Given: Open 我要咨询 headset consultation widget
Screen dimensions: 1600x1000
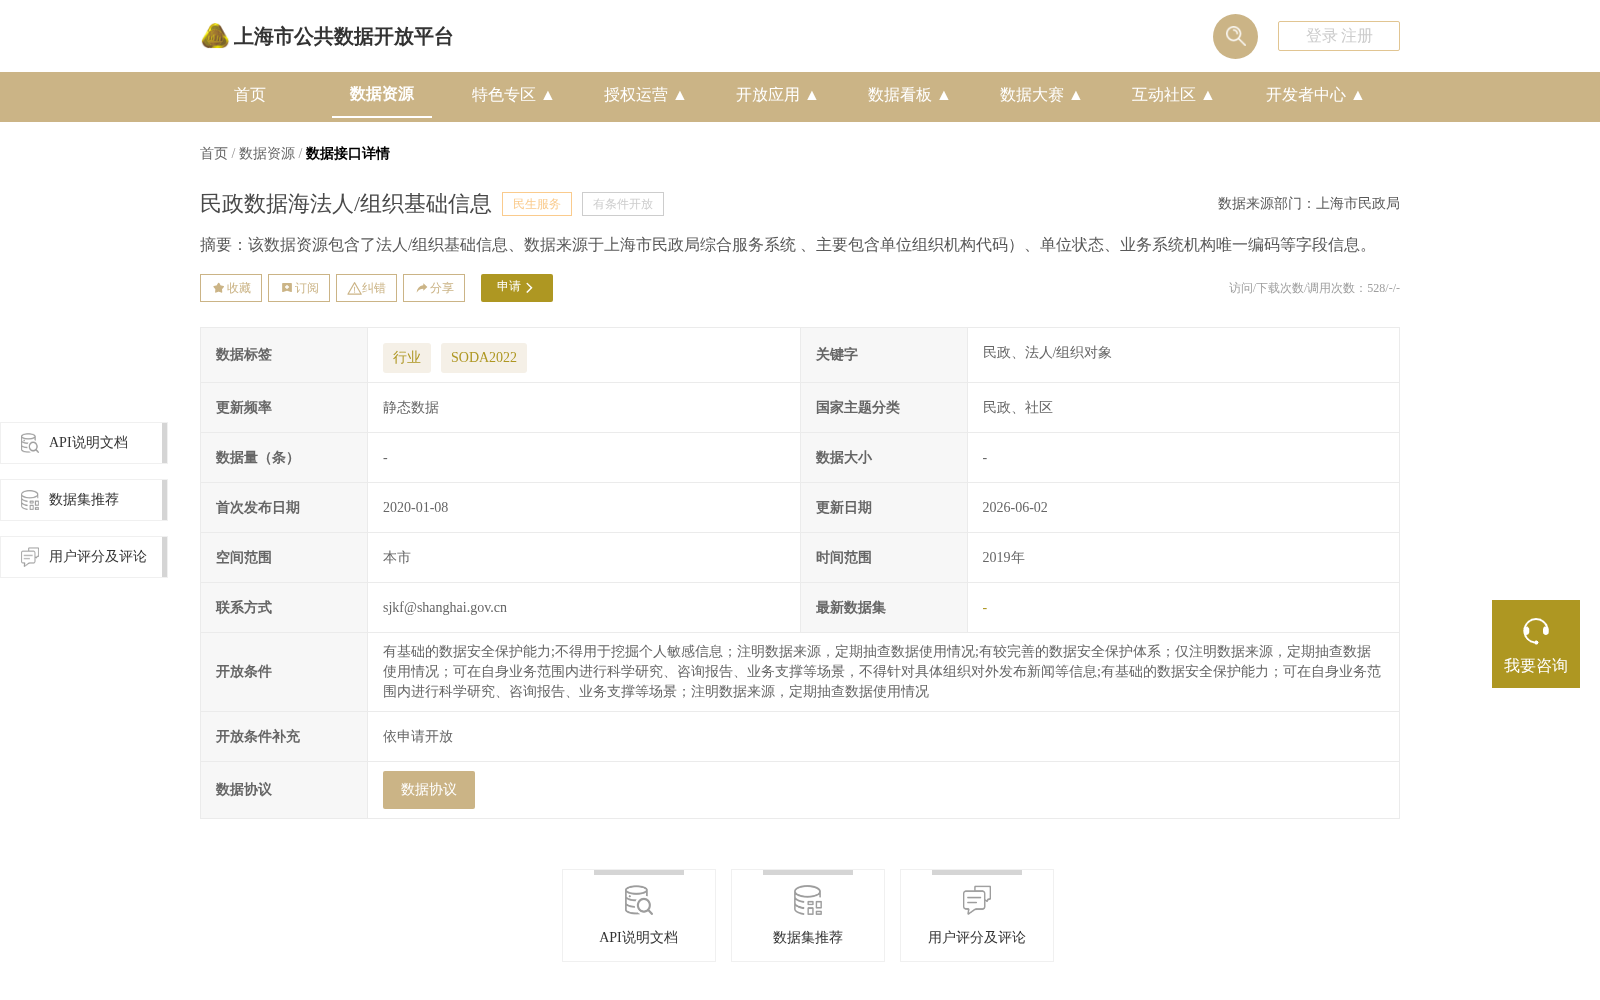Looking at the screenshot, I should (x=1536, y=644).
